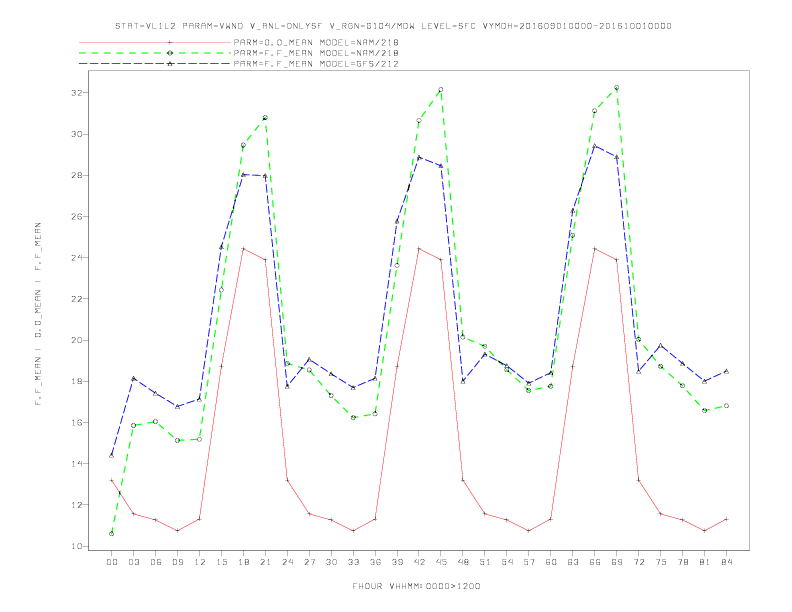Image resolution: width=792 pixels, height=612 pixels.
Task: Click y-axis tick label 32
Action: (x=77, y=93)
